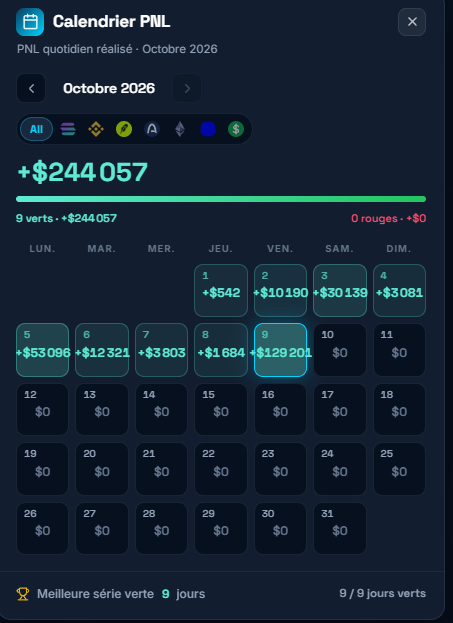The image size is (453, 623).
Task: Click the 'Calendrier PNL' heading
Action: [x=112, y=21]
